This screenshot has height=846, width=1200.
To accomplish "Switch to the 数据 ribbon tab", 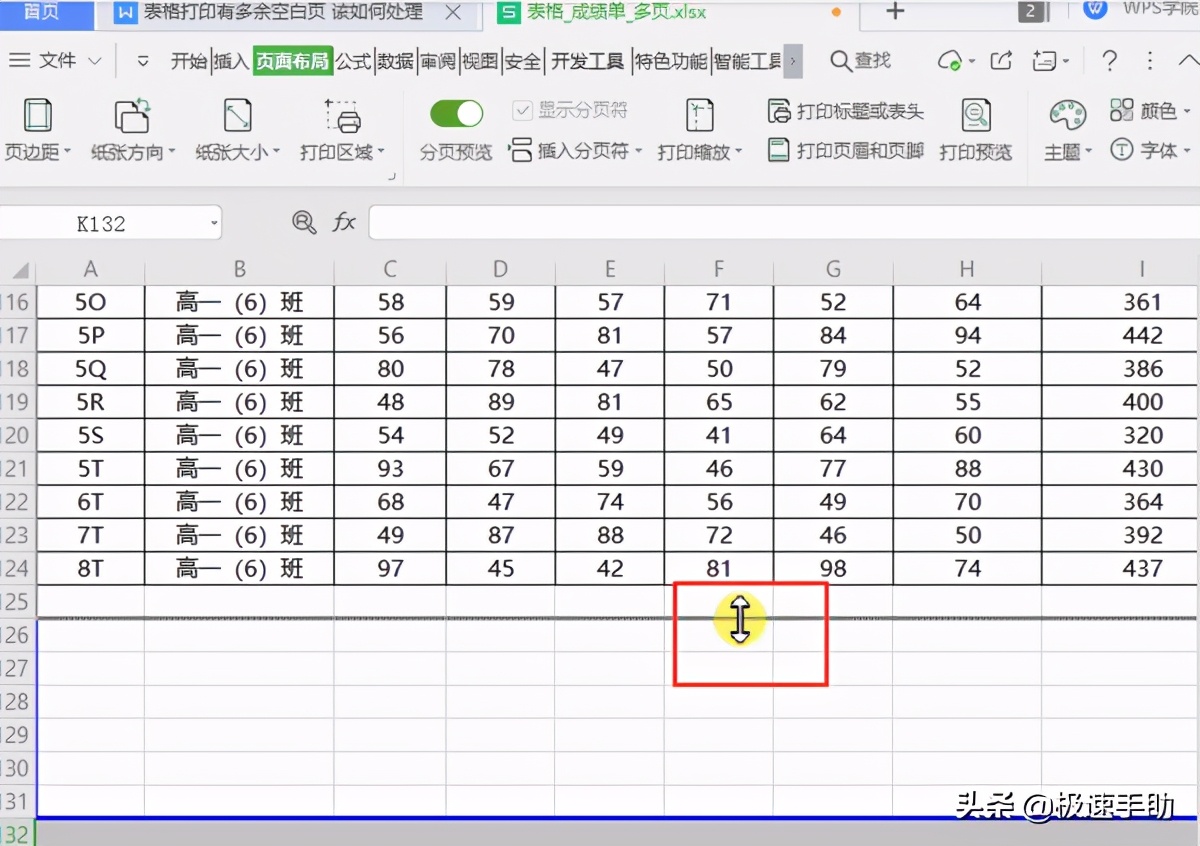I will point(394,60).
